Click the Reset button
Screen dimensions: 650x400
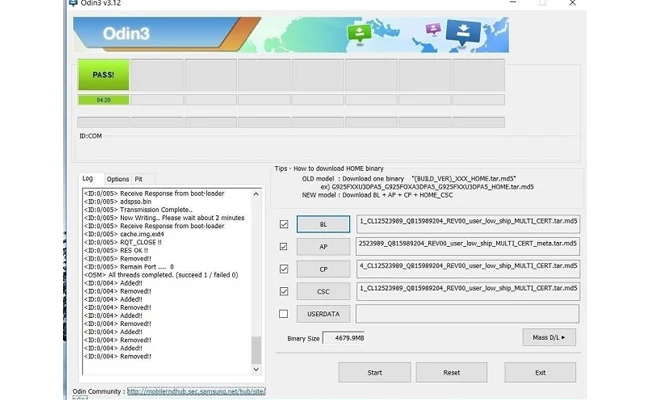[452, 372]
